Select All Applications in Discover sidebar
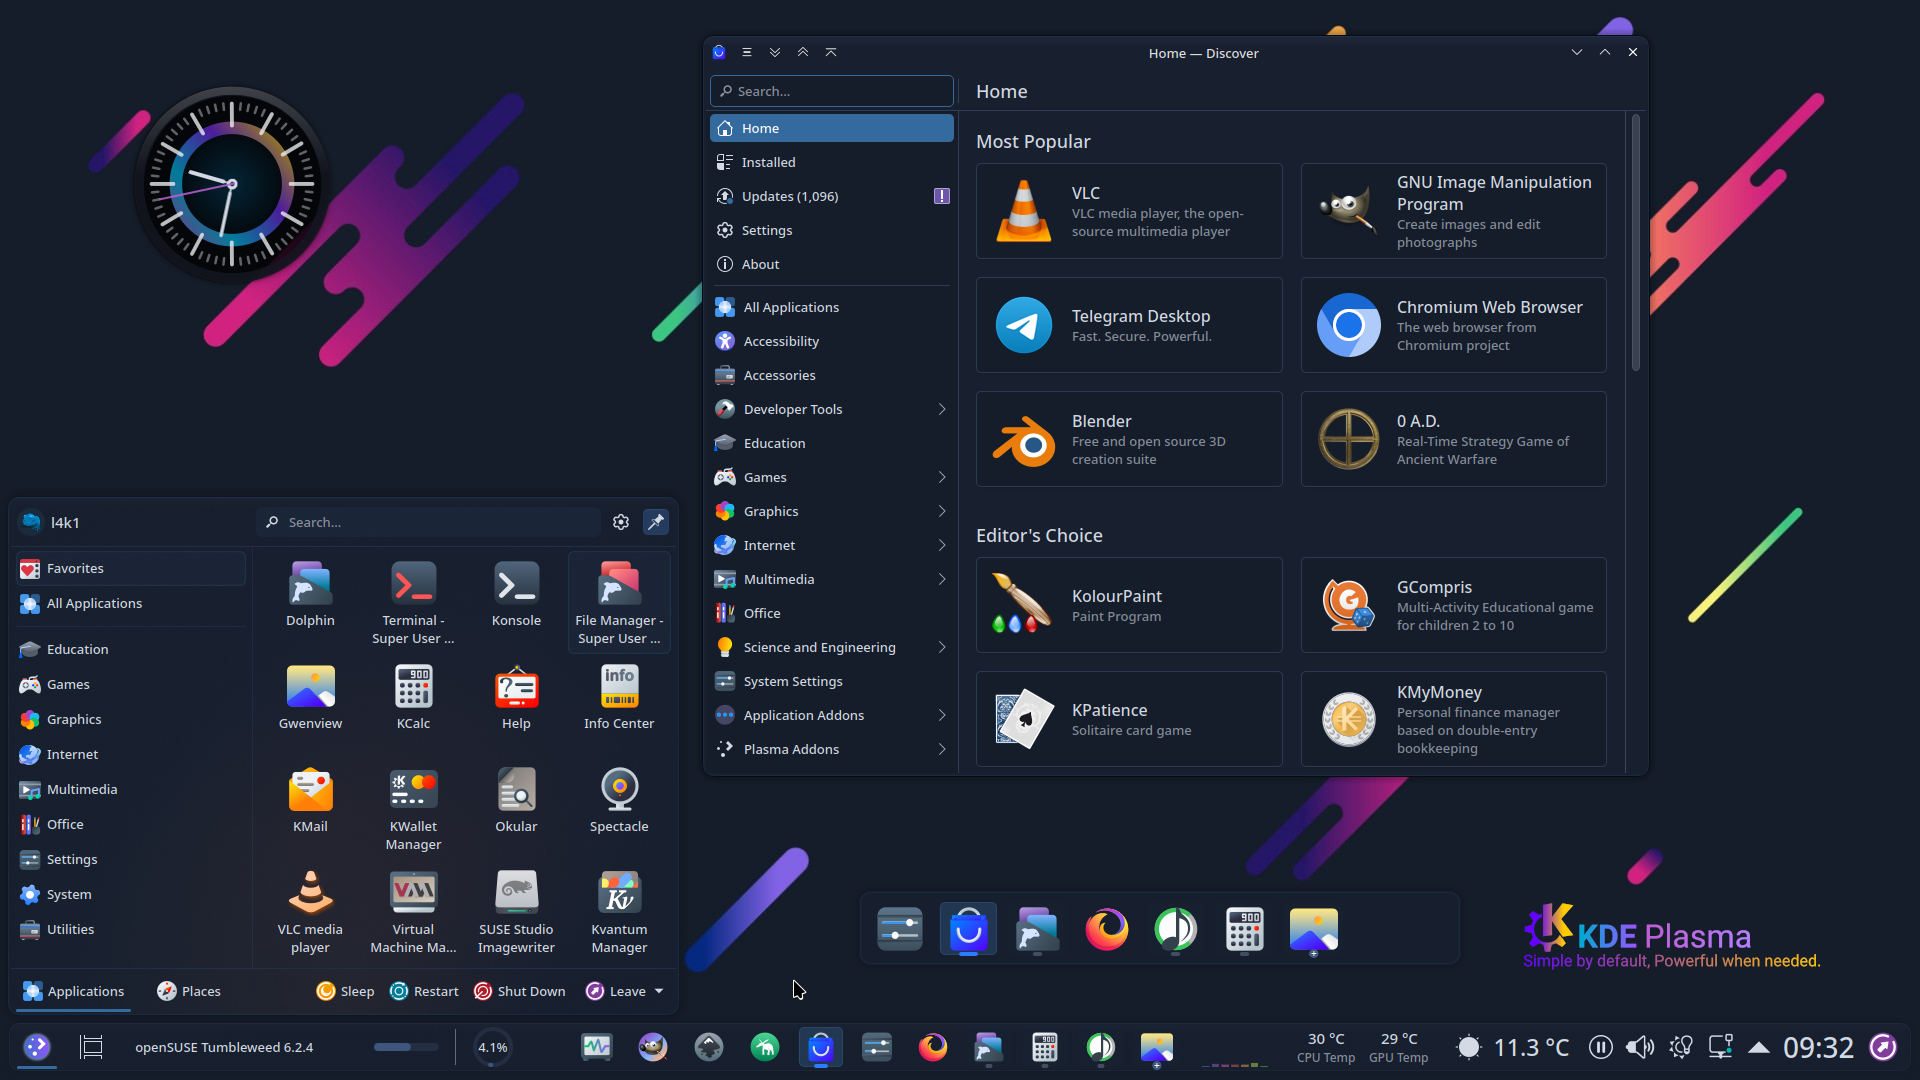The width and height of the screenshot is (1920, 1080). tap(832, 307)
